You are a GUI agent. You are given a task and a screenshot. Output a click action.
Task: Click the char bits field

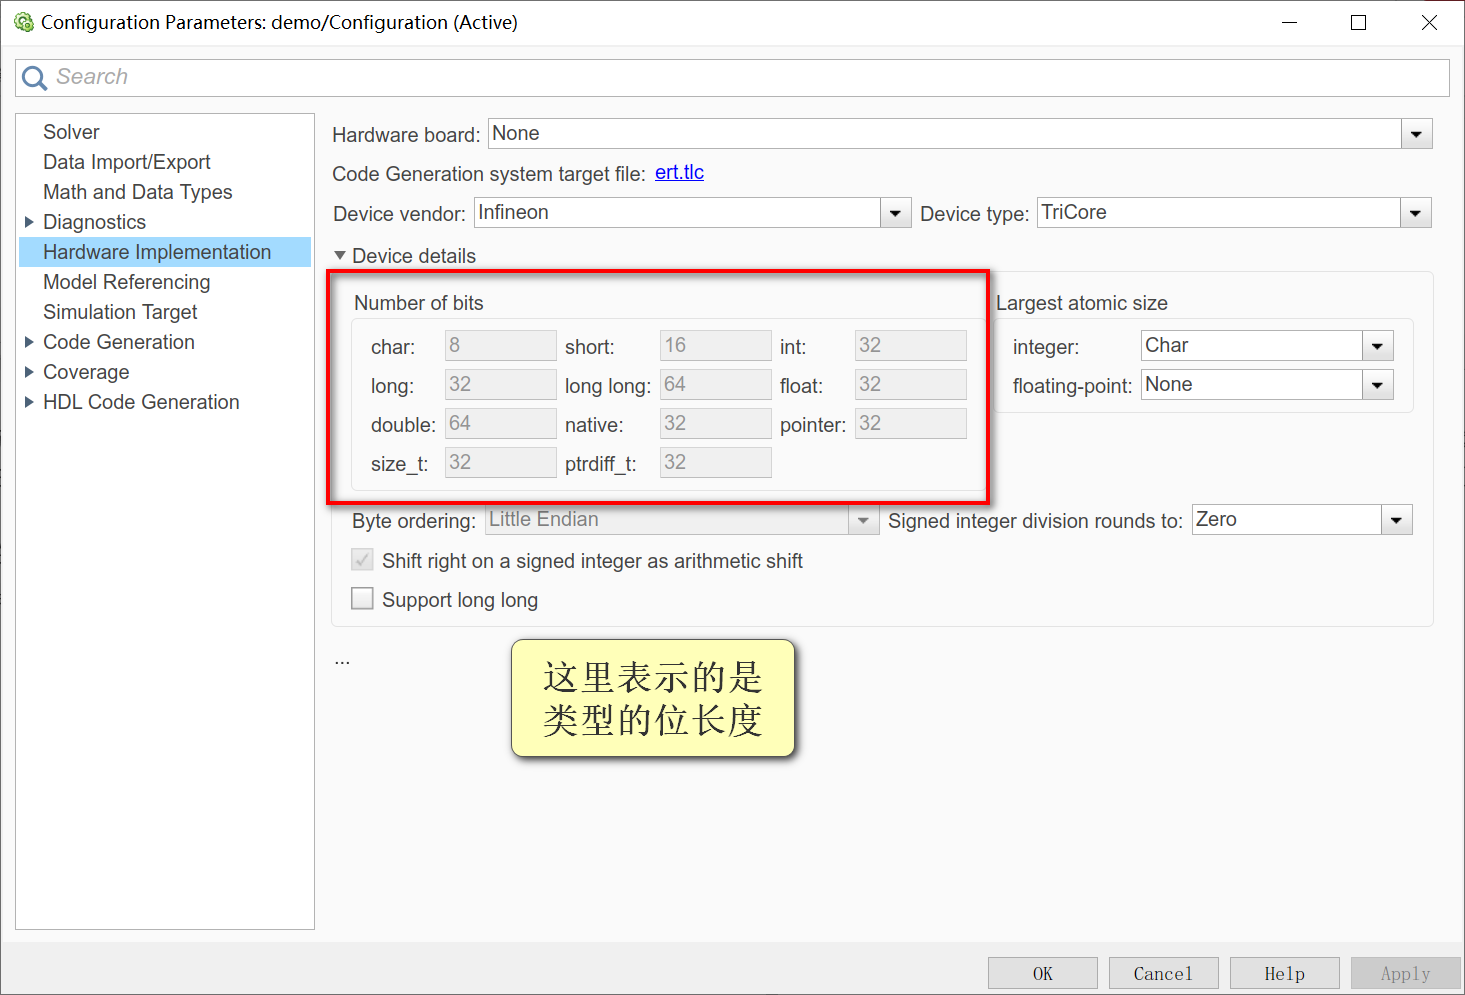(x=500, y=345)
